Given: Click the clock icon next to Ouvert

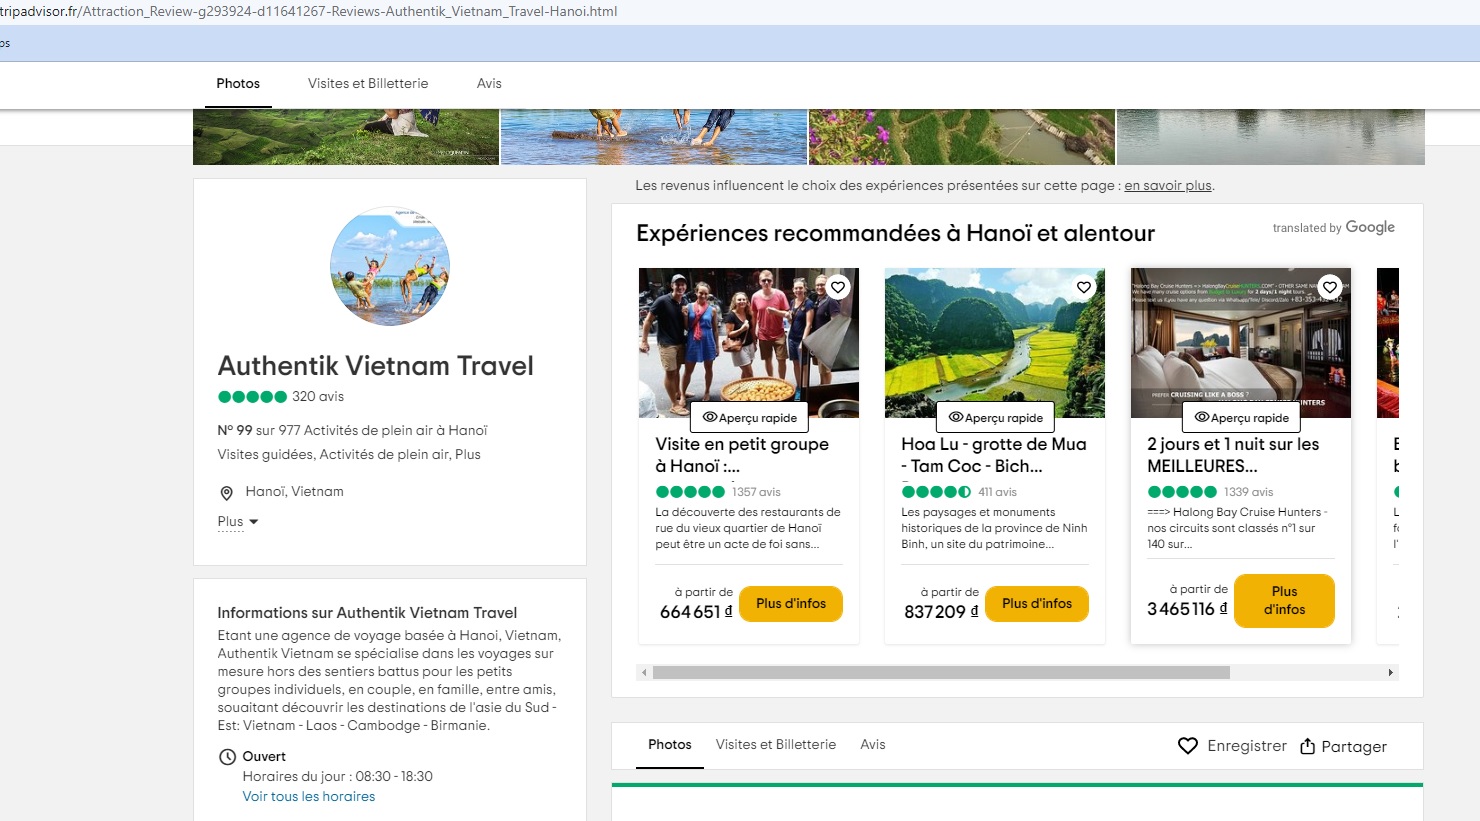Looking at the screenshot, I should [227, 757].
